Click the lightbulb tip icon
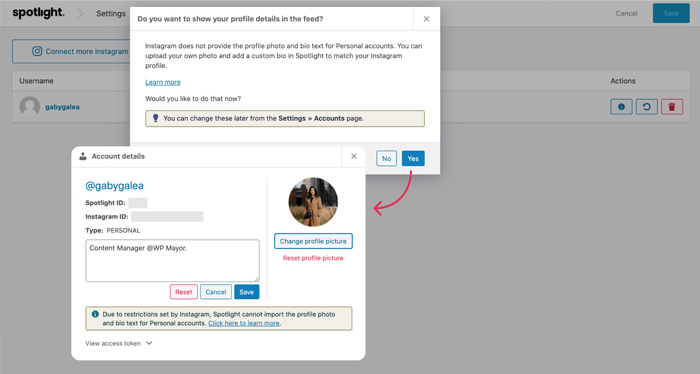Image resolution: width=700 pixels, height=374 pixels. tap(155, 118)
